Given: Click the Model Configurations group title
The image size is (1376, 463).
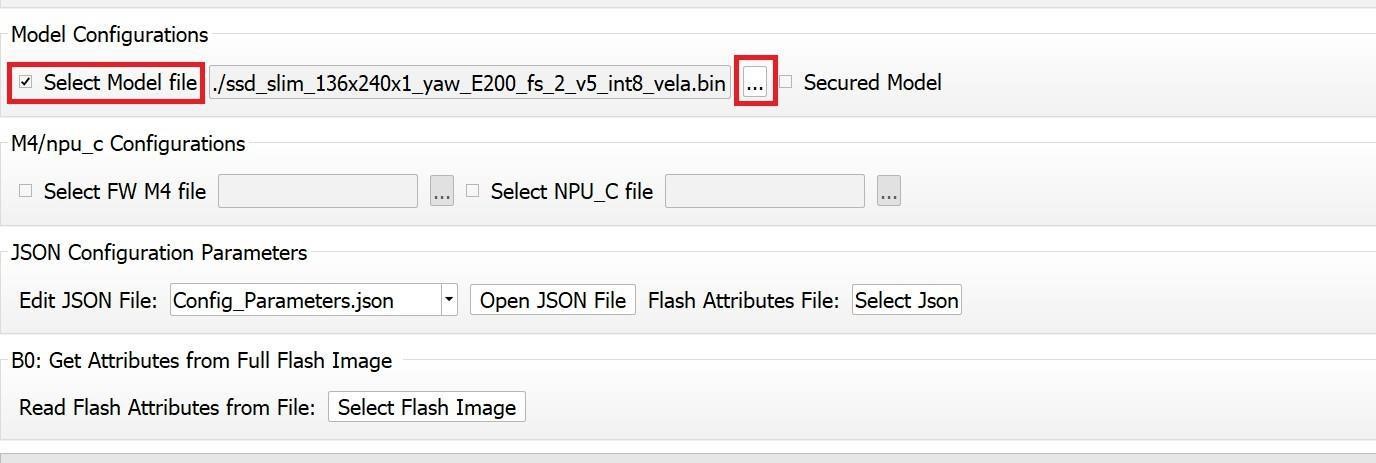Looking at the screenshot, I should tap(109, 34).
